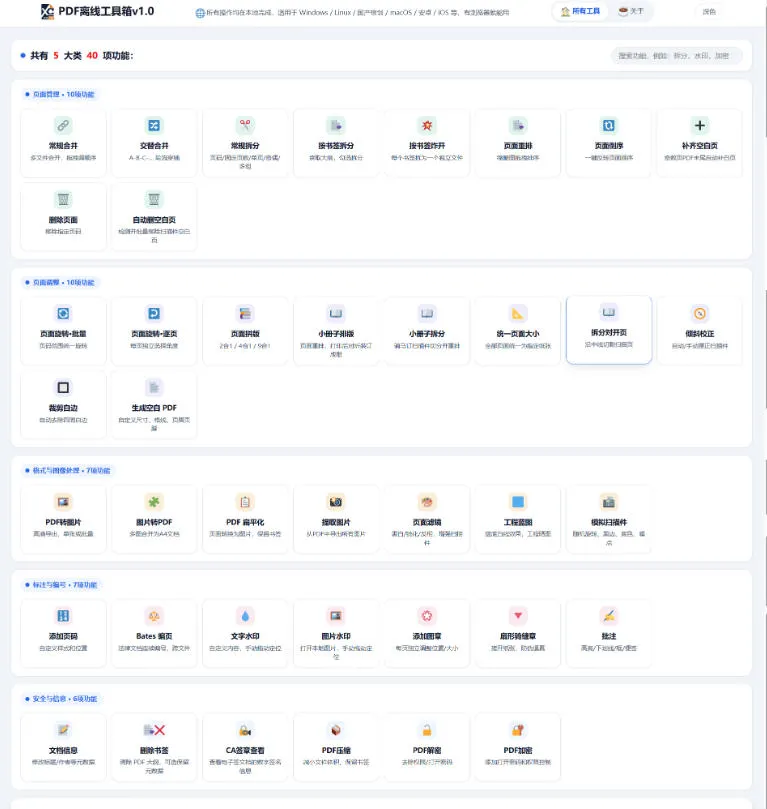Click the 格式与图像处理 · 7项功能 category label
The height and width of the screenshot is (809, 767).
68,471
